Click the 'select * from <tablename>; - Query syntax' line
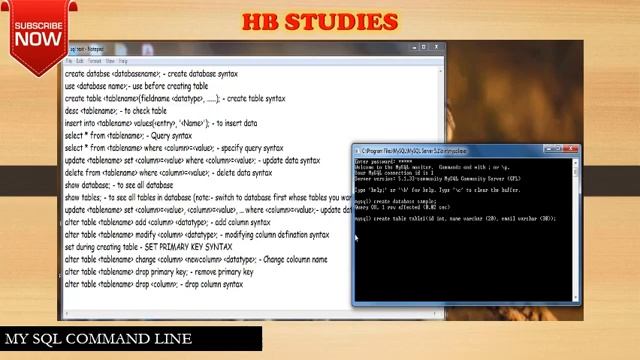 (128, 136)
